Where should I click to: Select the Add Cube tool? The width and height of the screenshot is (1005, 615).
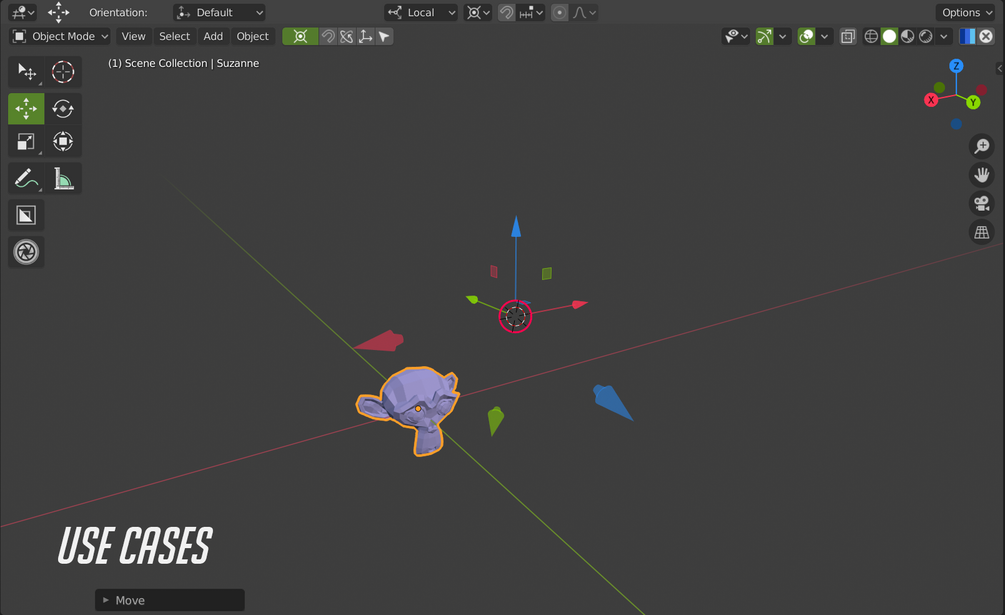(26, 215)
